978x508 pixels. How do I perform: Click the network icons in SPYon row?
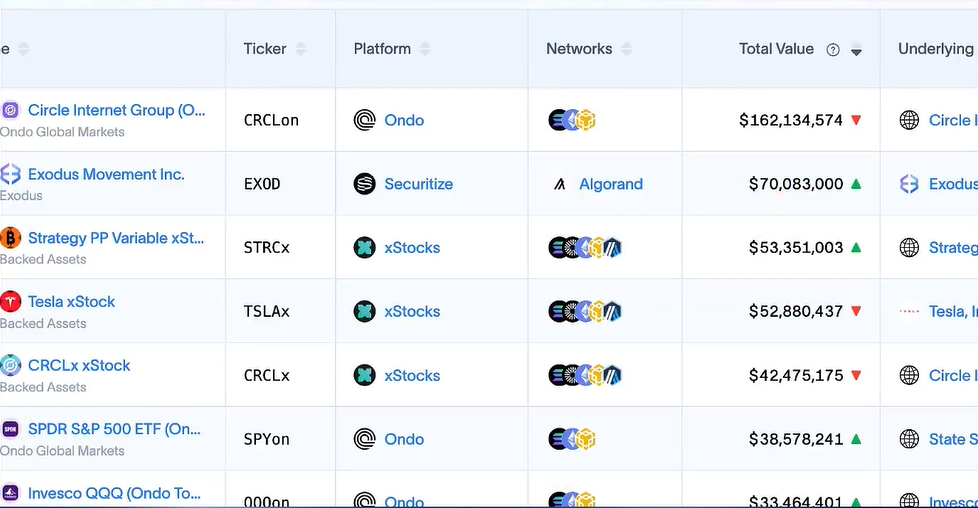pyautogui.click(x=572, y=439)
